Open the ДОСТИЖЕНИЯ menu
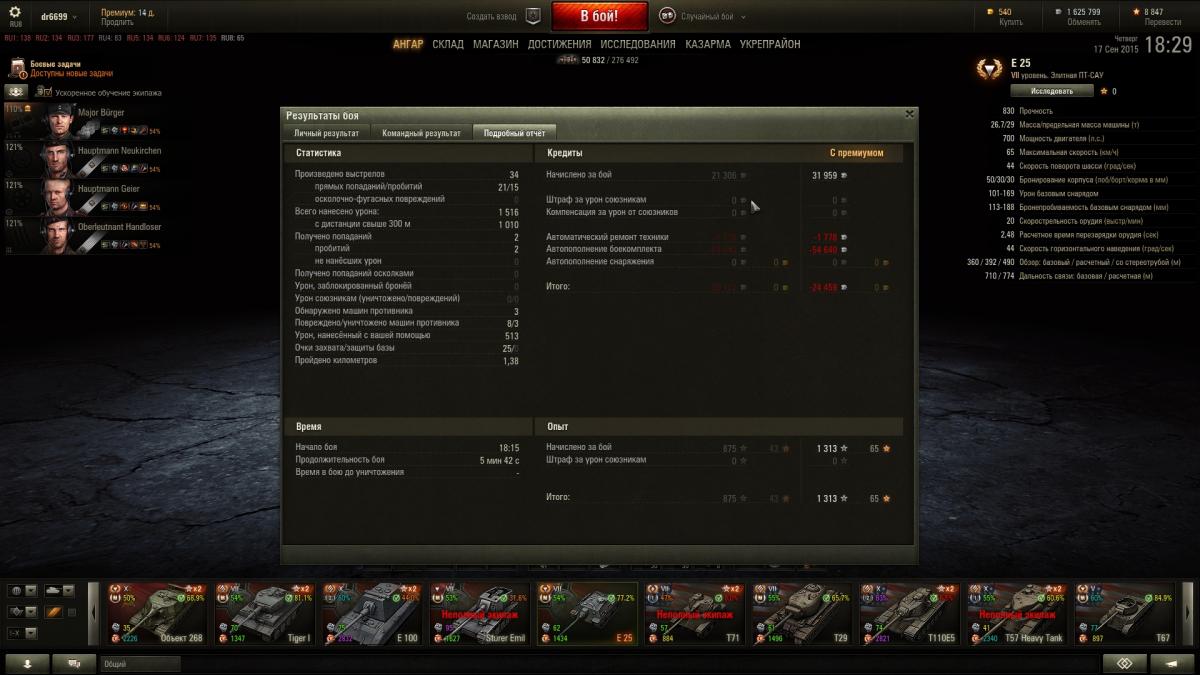The image size is (1200, 675). (559, 44)
